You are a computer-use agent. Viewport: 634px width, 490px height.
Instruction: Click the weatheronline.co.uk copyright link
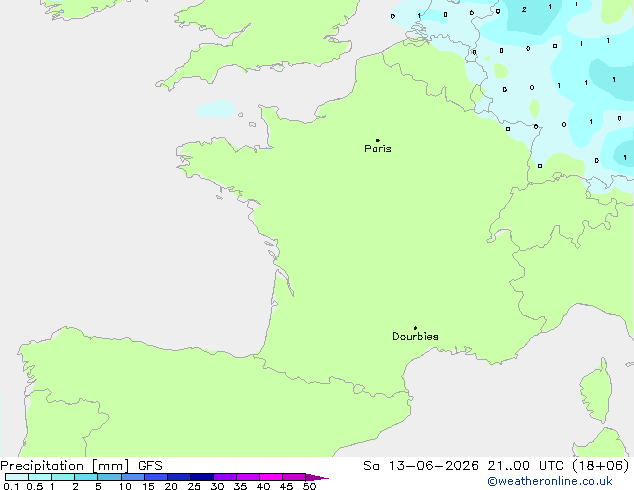click(x=550, y=481)
